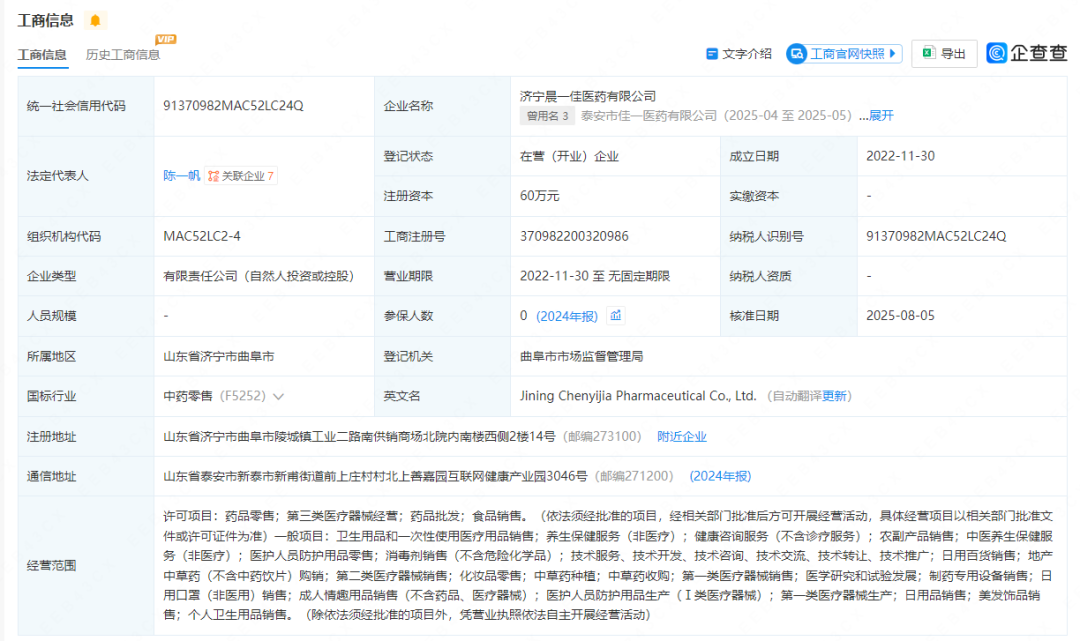Select establishment date 2022-11-30
Image resolution: width=1080 pixels, height=641 pixels.
(900, 156)
